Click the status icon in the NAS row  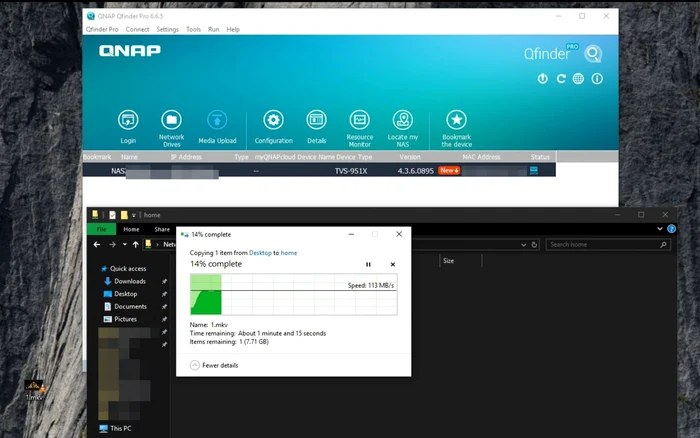(x=533, y=171)
